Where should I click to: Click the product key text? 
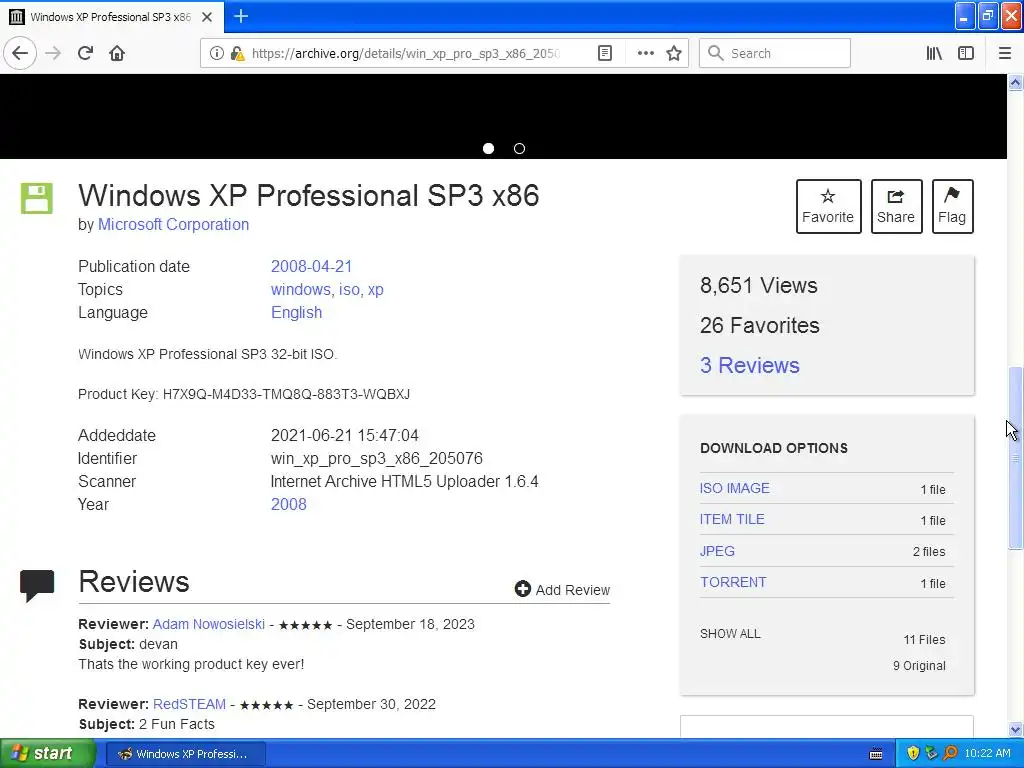pyautogui.click(x=244, y=394)
